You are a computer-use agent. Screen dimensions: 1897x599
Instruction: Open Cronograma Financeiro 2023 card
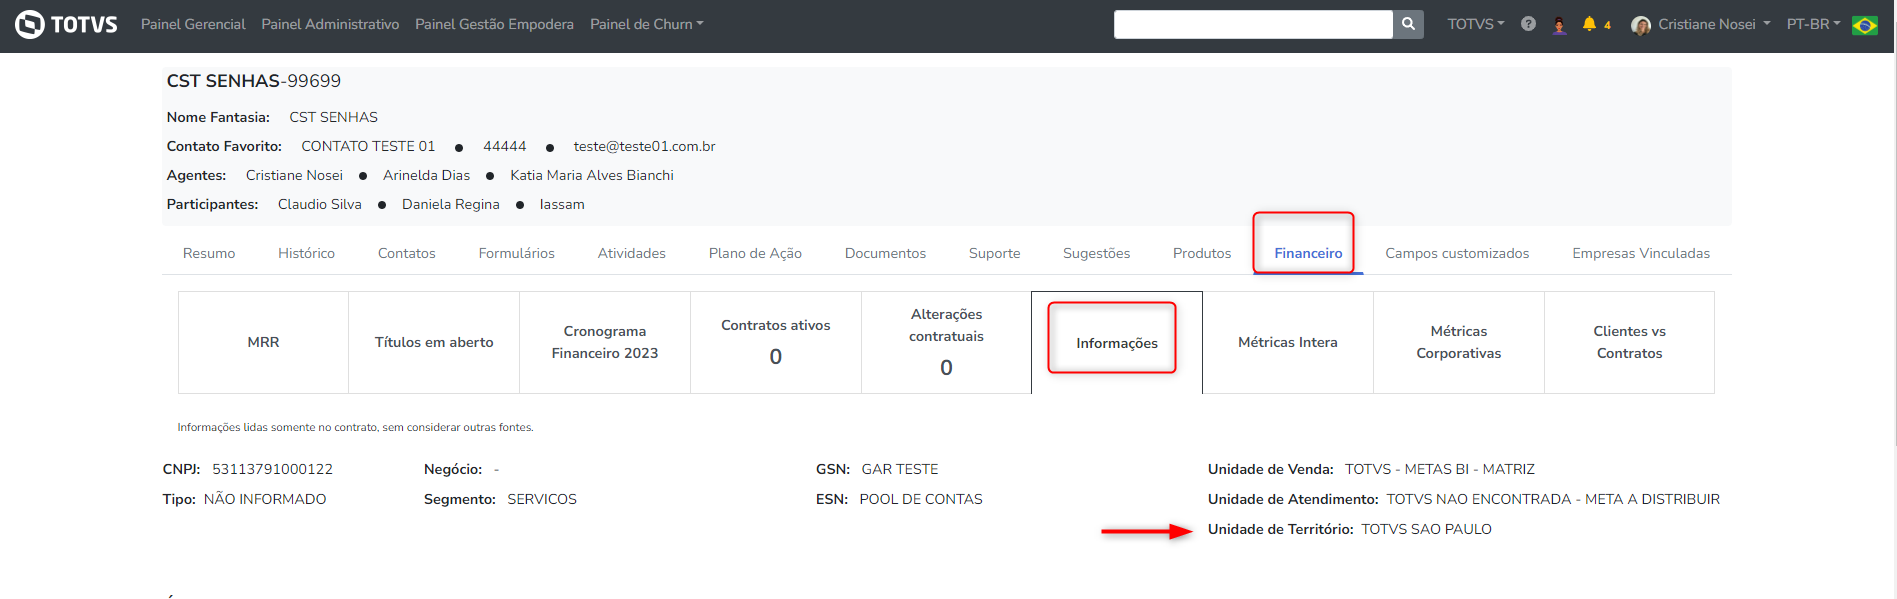click(605, 342)
